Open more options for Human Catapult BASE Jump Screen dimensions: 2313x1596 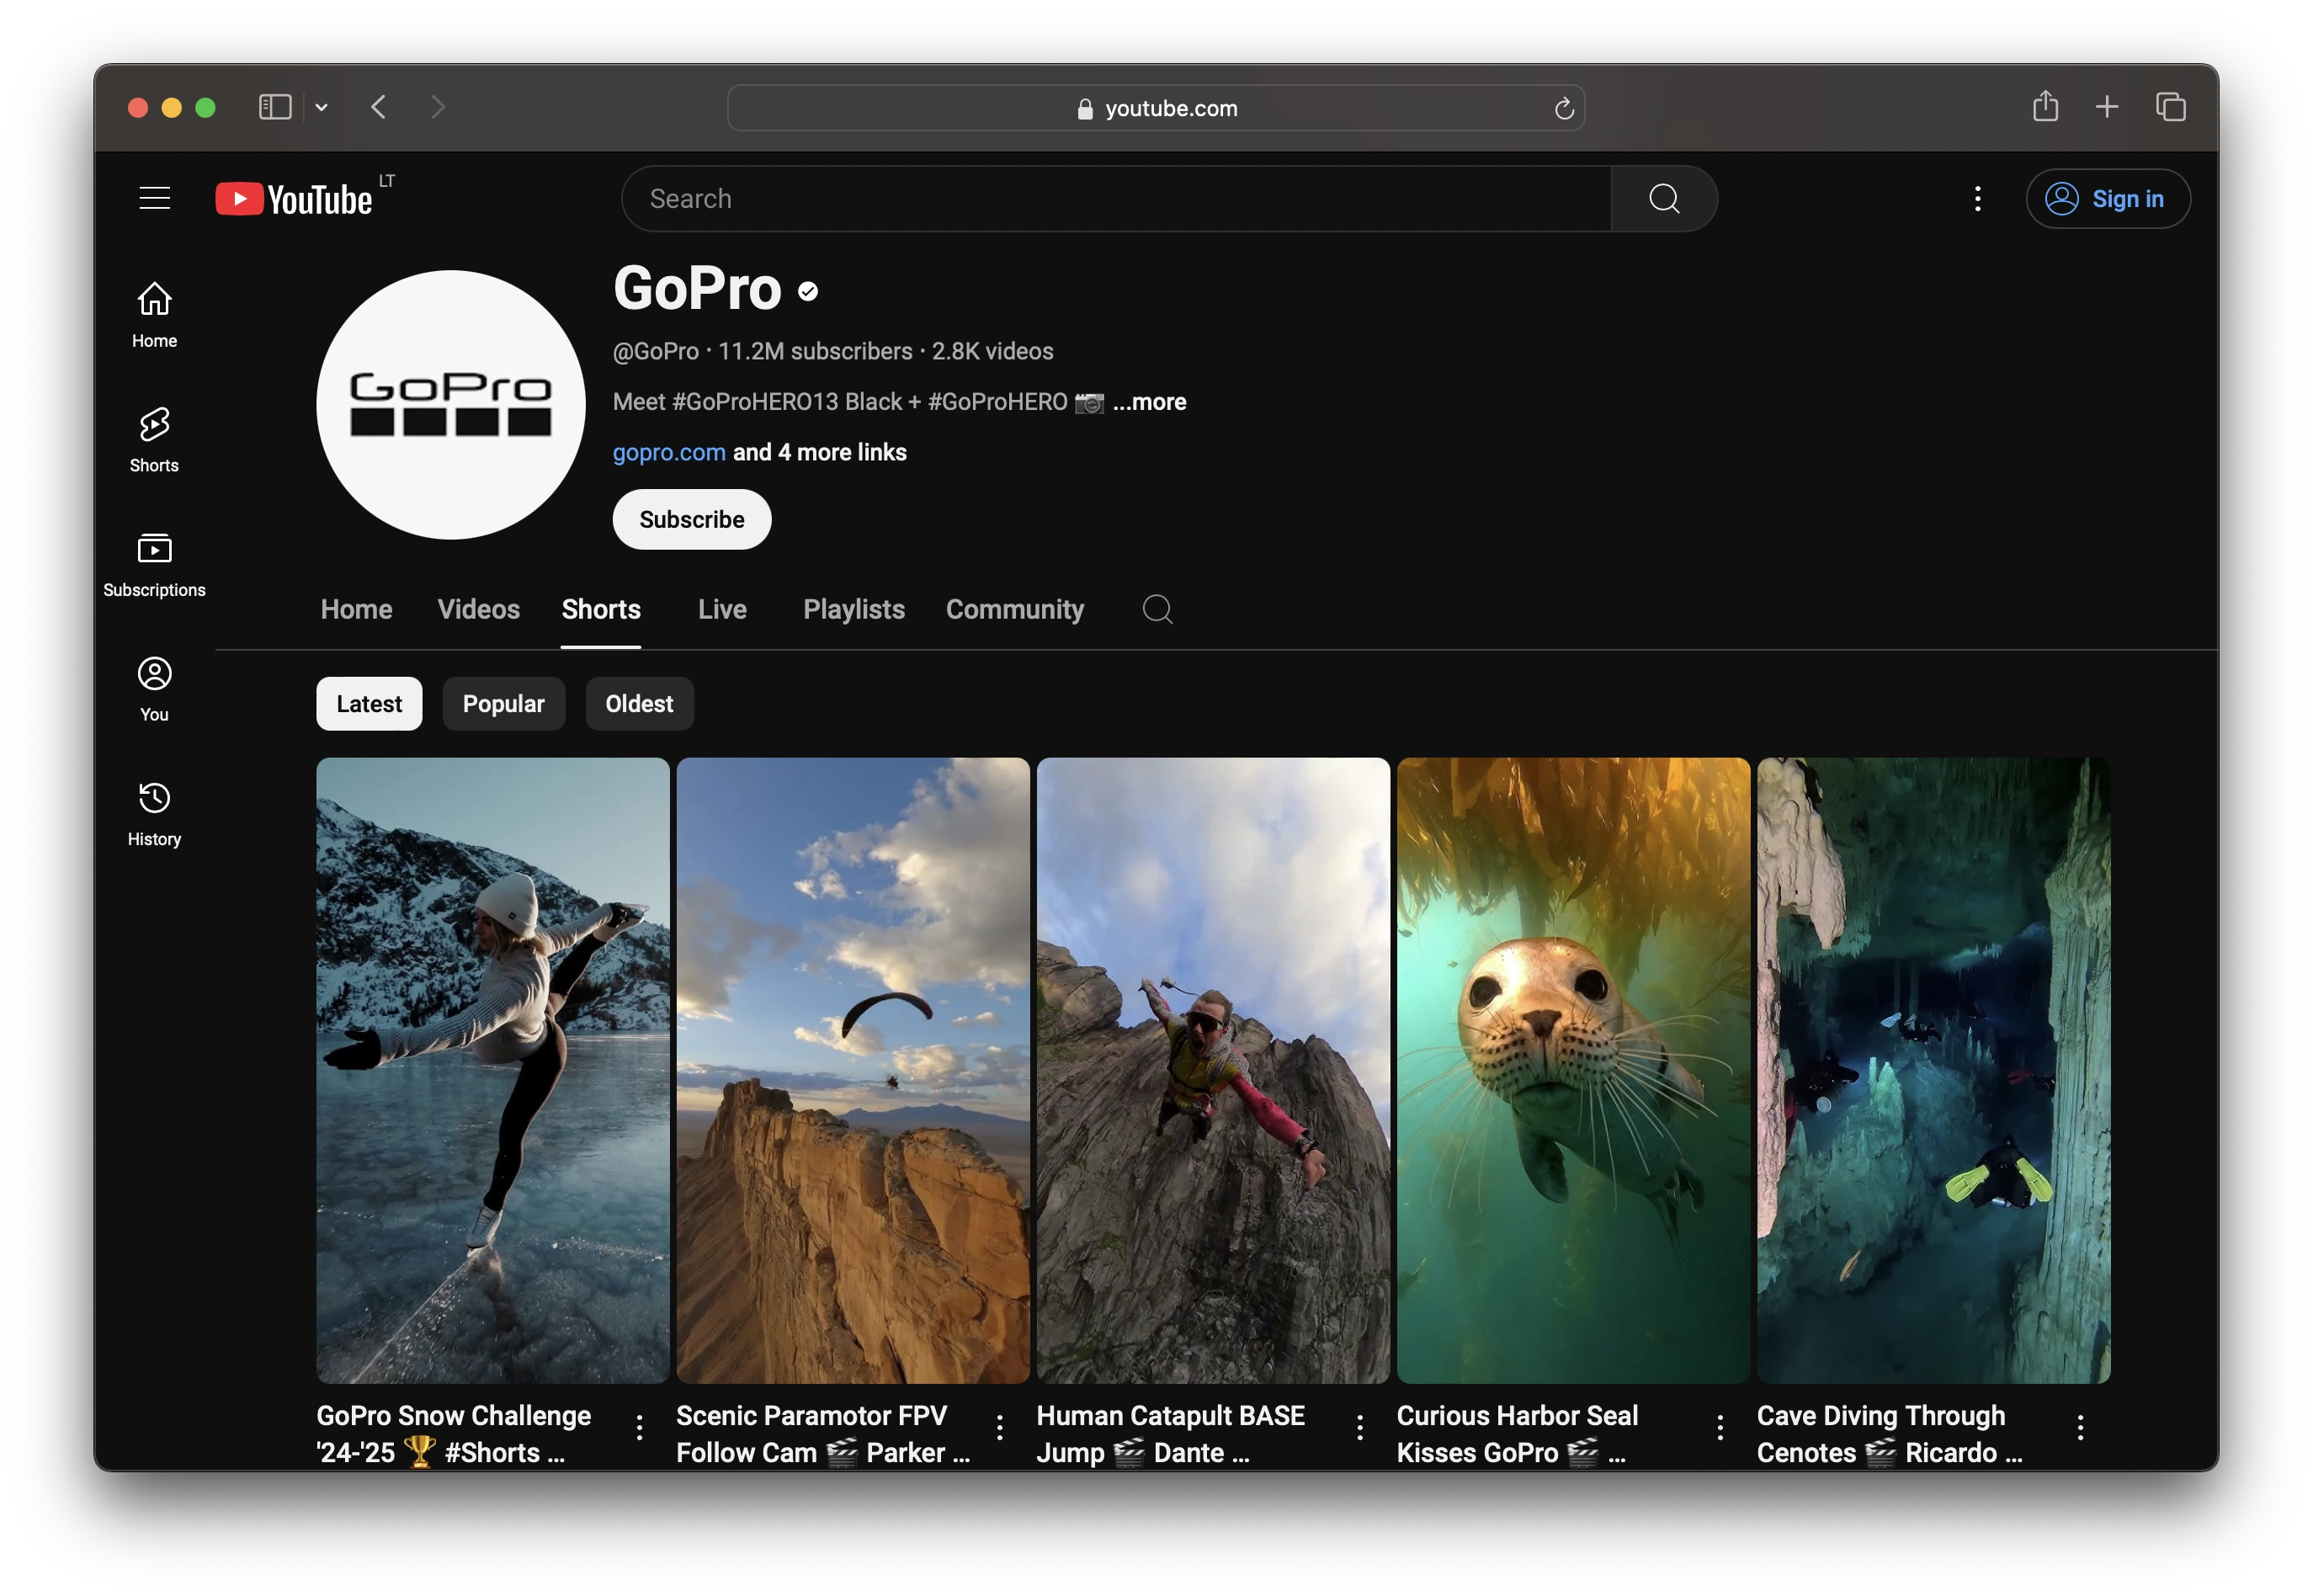click(1359, 1427)
